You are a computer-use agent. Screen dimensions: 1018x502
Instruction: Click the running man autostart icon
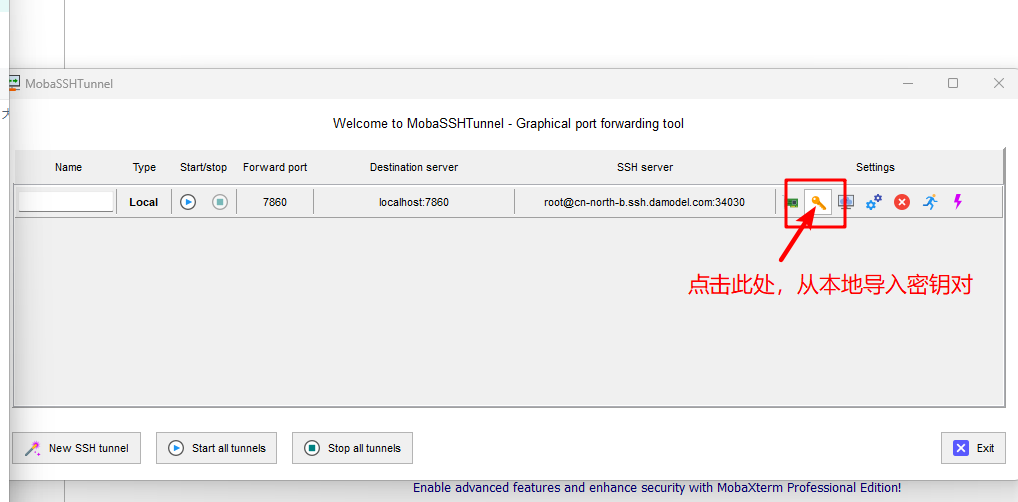(x=930, y=202)
